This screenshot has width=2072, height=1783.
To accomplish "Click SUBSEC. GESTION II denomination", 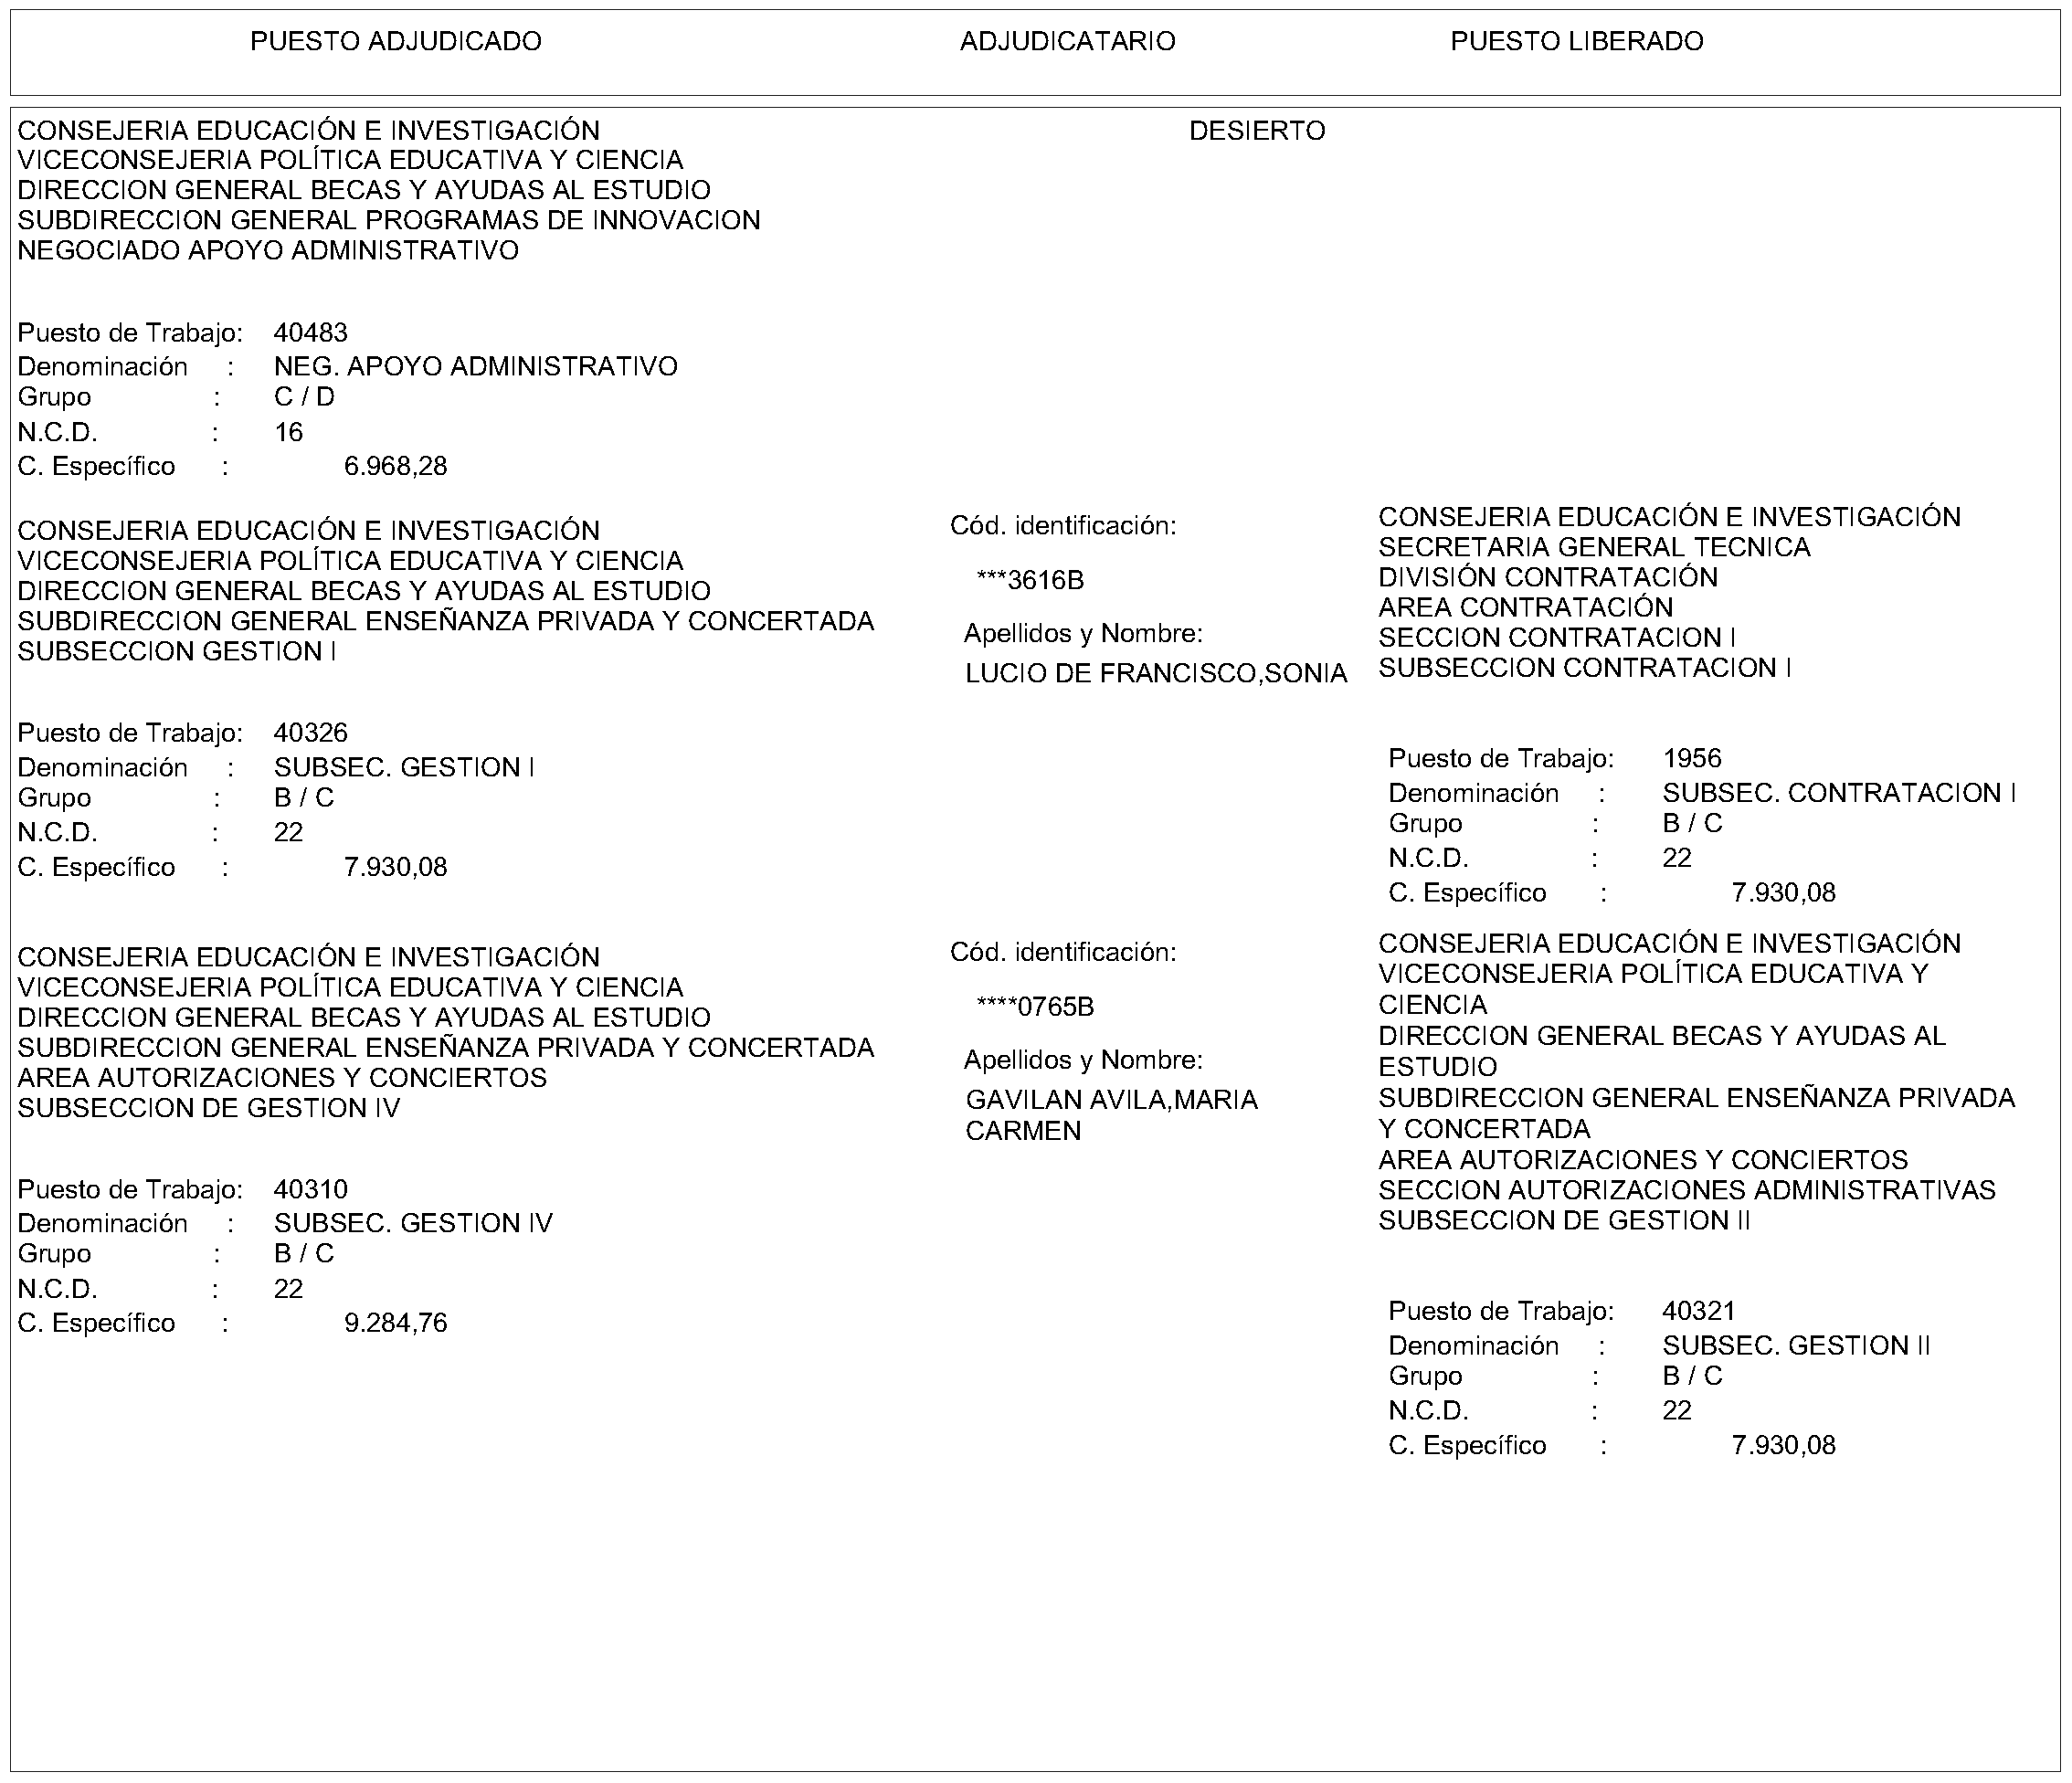I will 1795,1346.
